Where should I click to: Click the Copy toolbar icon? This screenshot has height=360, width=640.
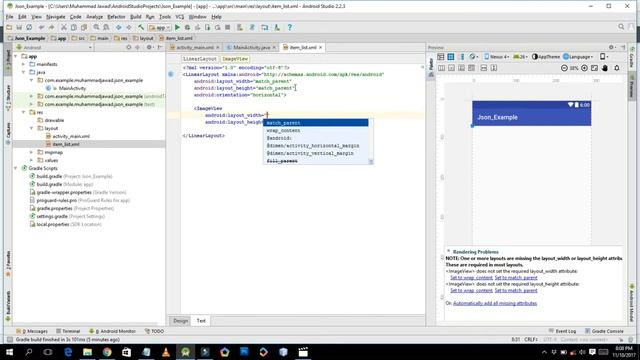73,27
